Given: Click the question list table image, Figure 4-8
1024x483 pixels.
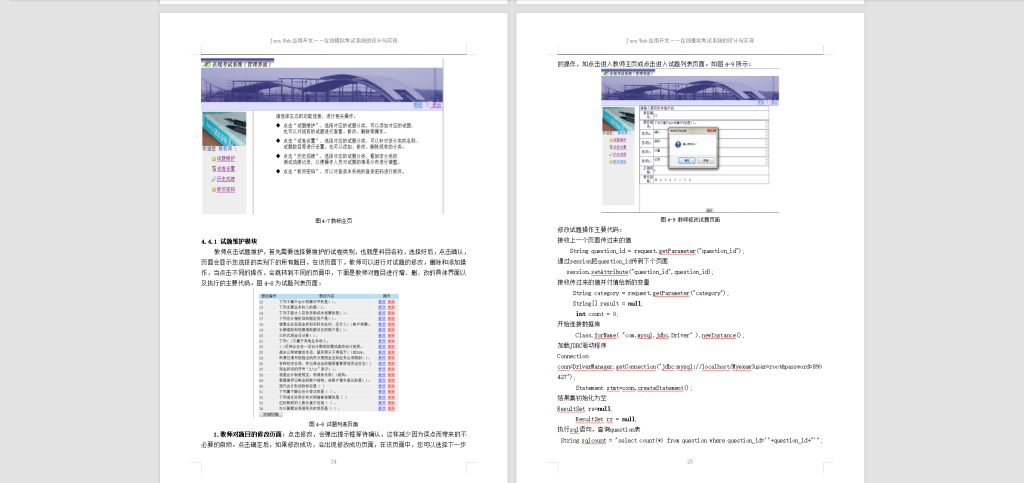Looking at the screenshot, I should (x=327, y=356).
